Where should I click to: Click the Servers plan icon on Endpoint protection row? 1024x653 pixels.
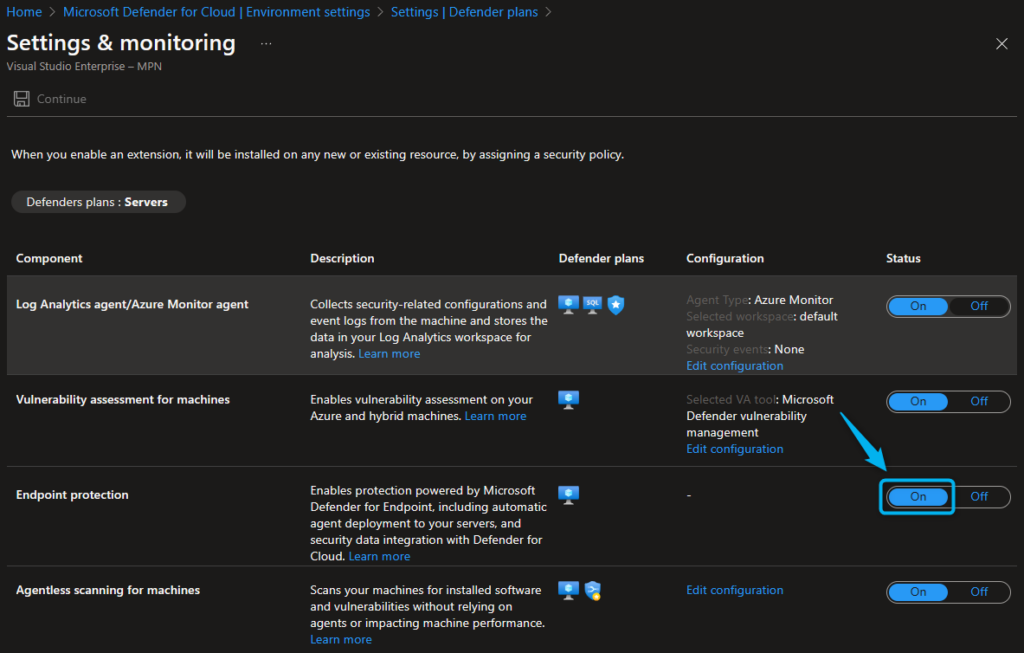click(568, 493)
